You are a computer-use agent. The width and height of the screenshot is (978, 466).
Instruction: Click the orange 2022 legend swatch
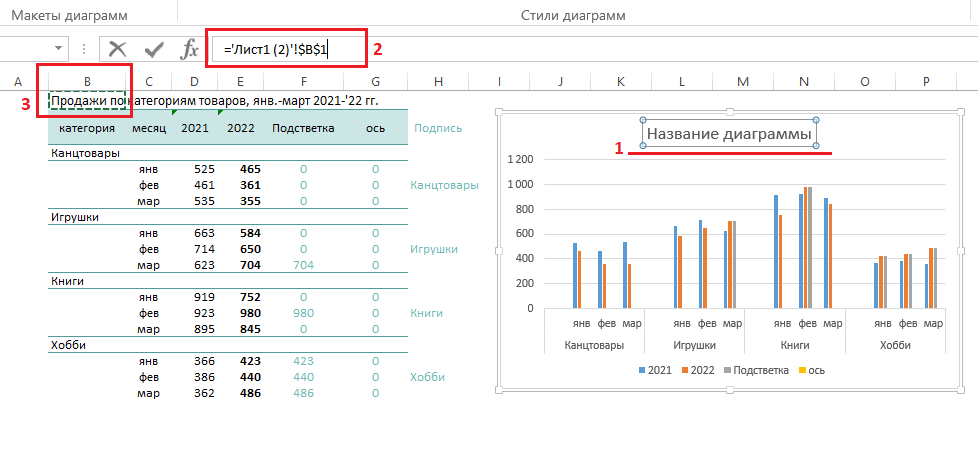coord(687,370)
